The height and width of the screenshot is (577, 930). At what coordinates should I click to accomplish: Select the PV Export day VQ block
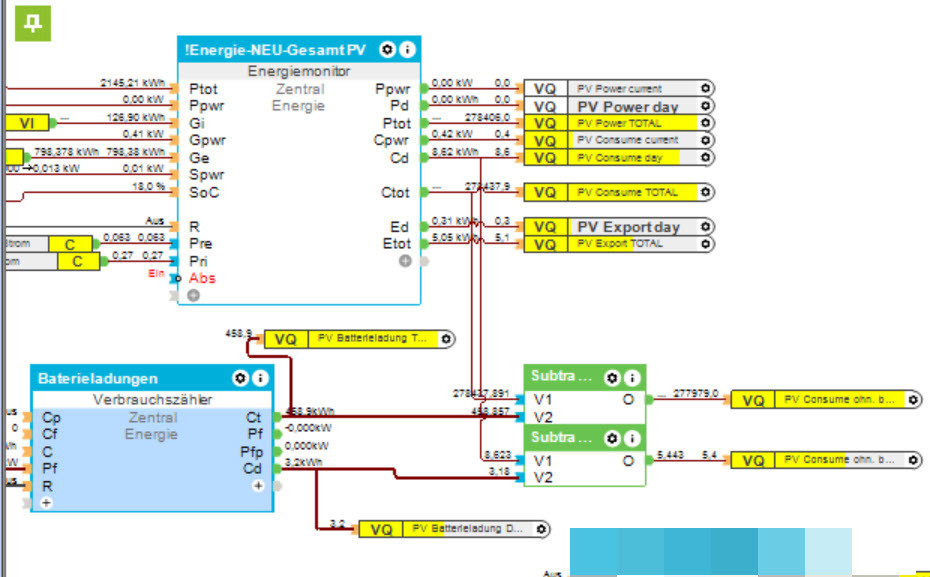coord(619,227)
